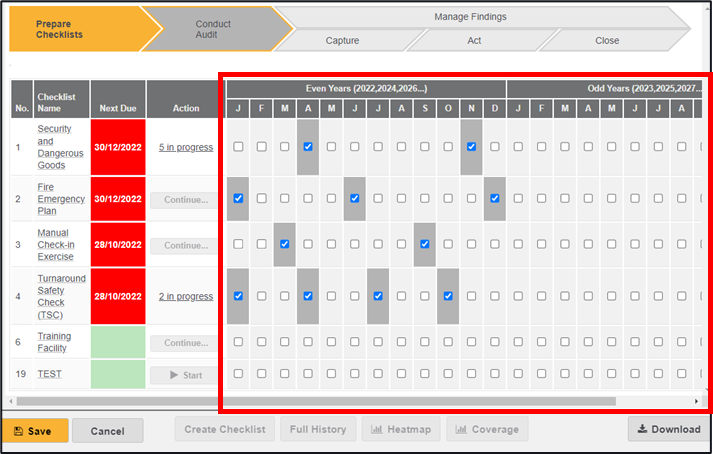713x454 pixels.
Task: Uncheck March for Manual Check-in Exercise
Action: (285, 244)
